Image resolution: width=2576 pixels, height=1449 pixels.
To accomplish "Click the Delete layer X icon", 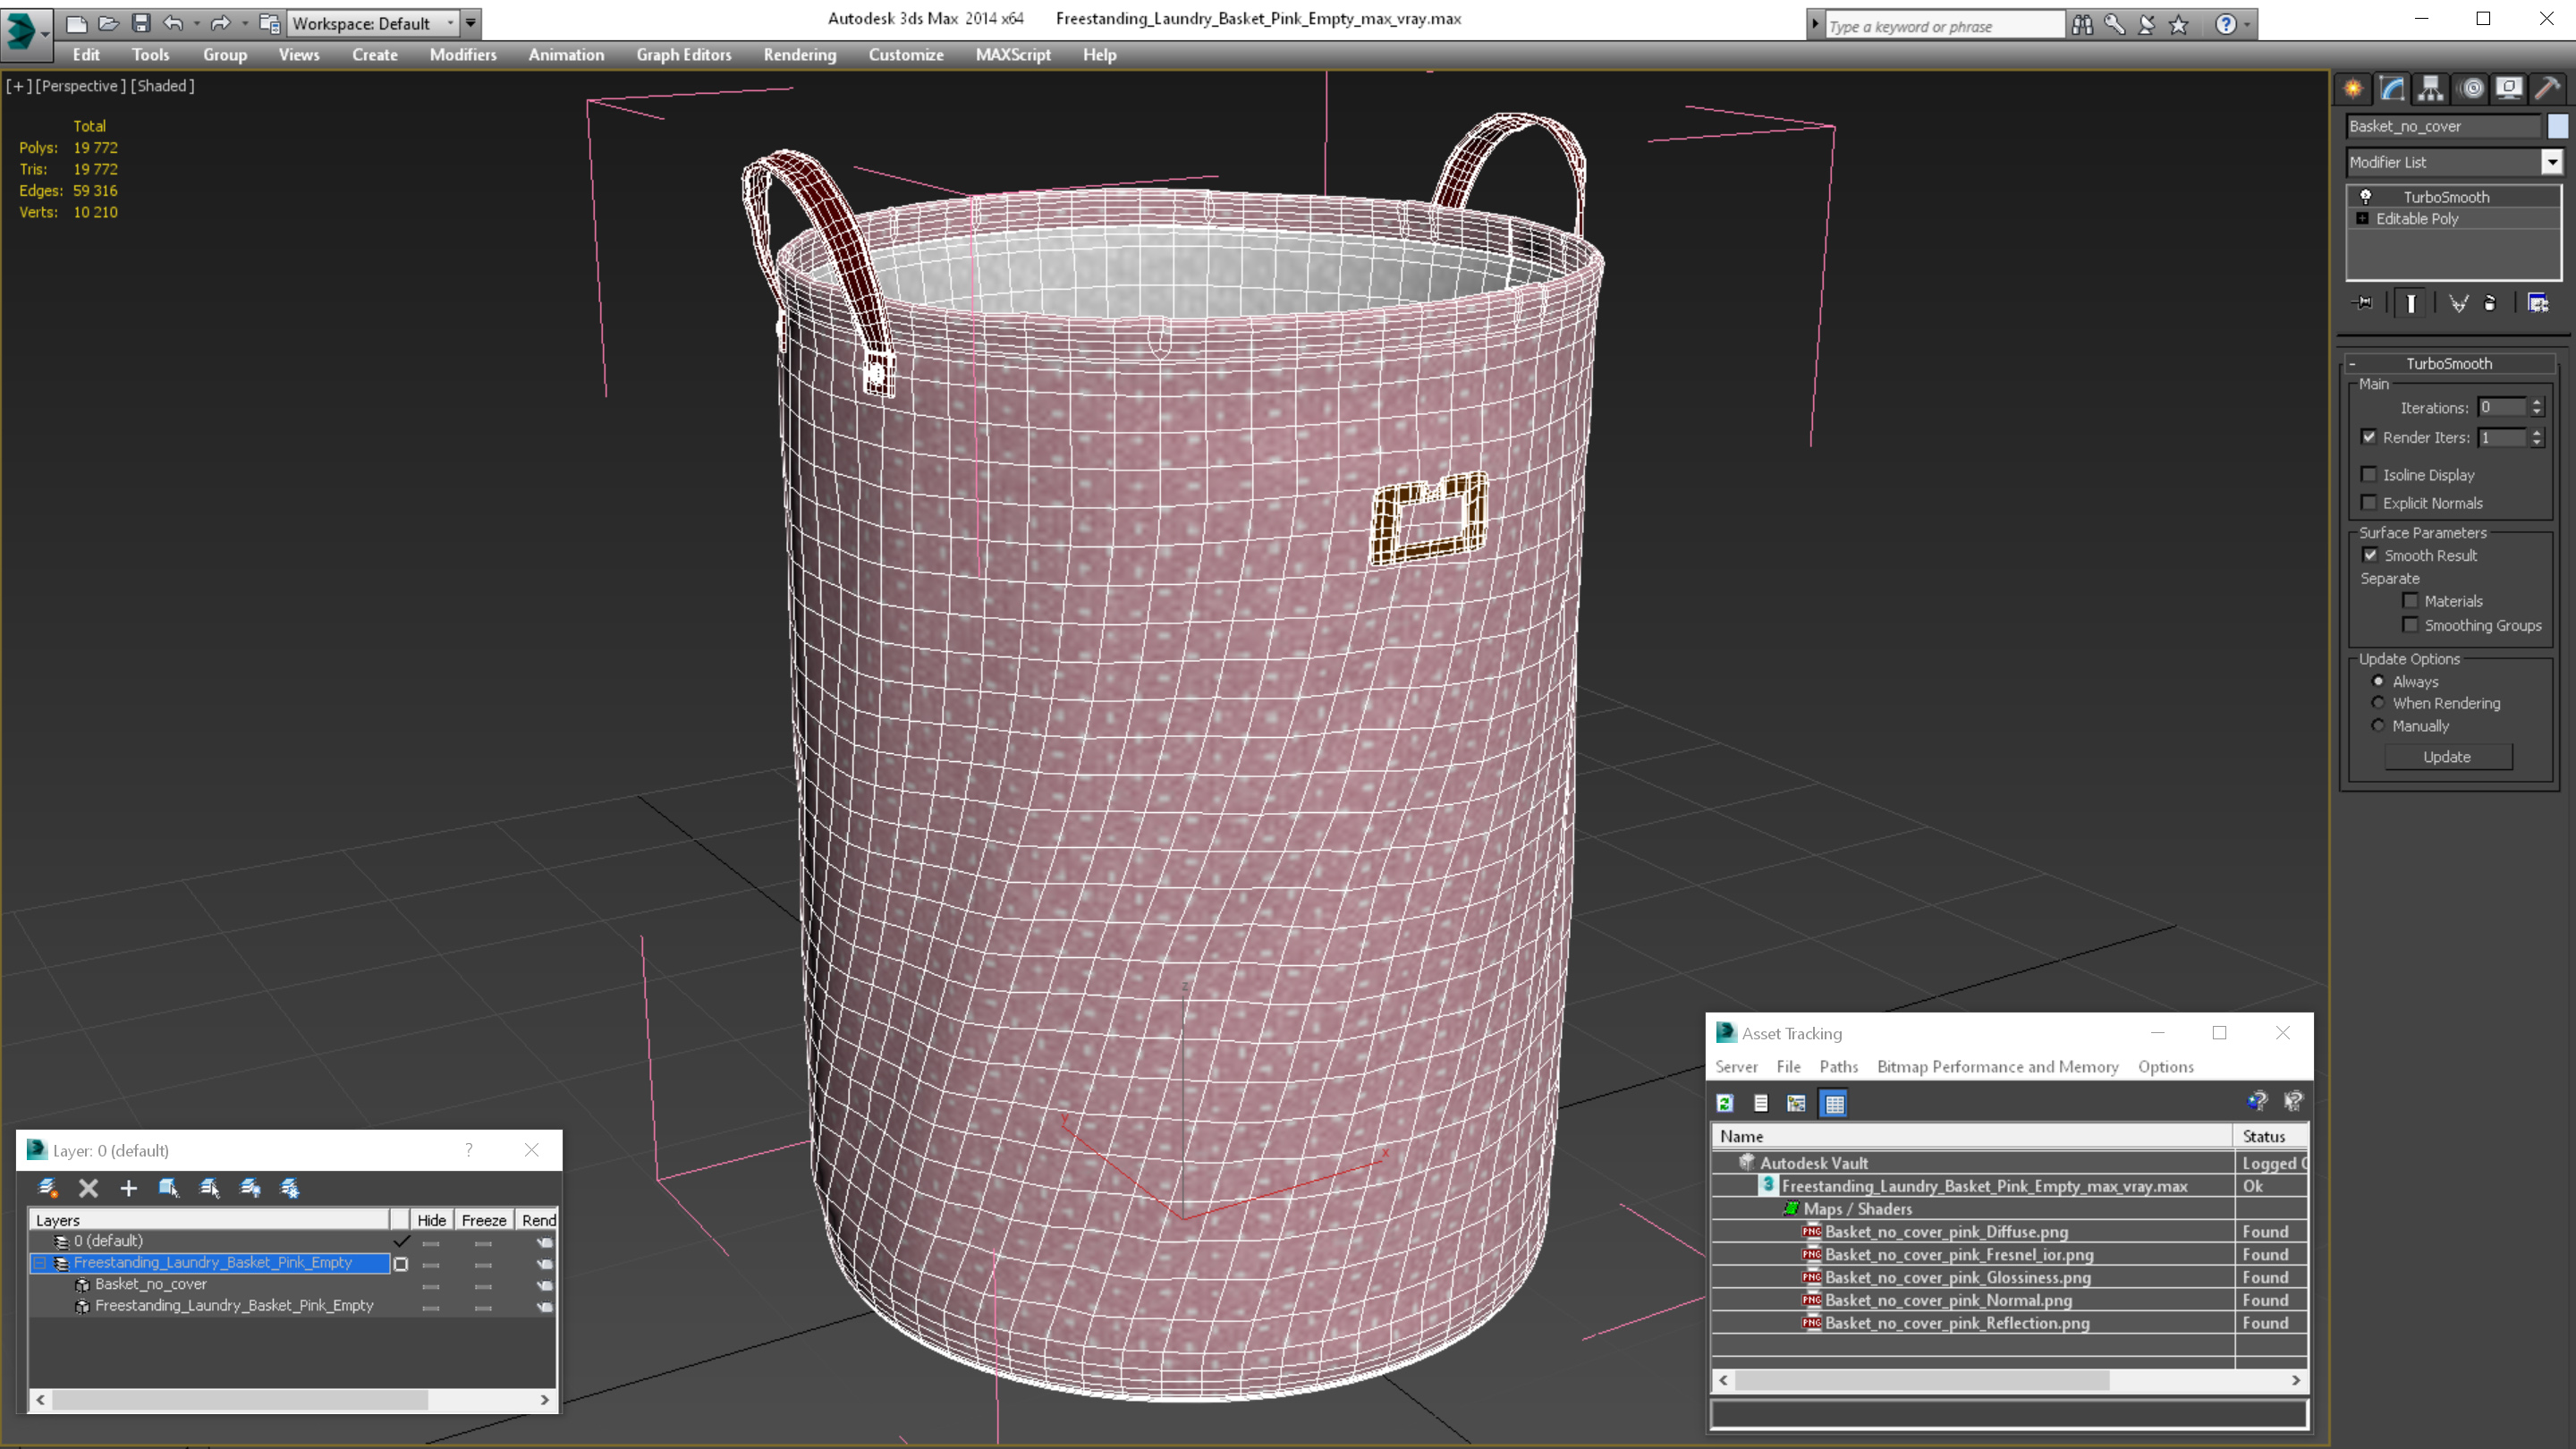I will click(88, 1188).
